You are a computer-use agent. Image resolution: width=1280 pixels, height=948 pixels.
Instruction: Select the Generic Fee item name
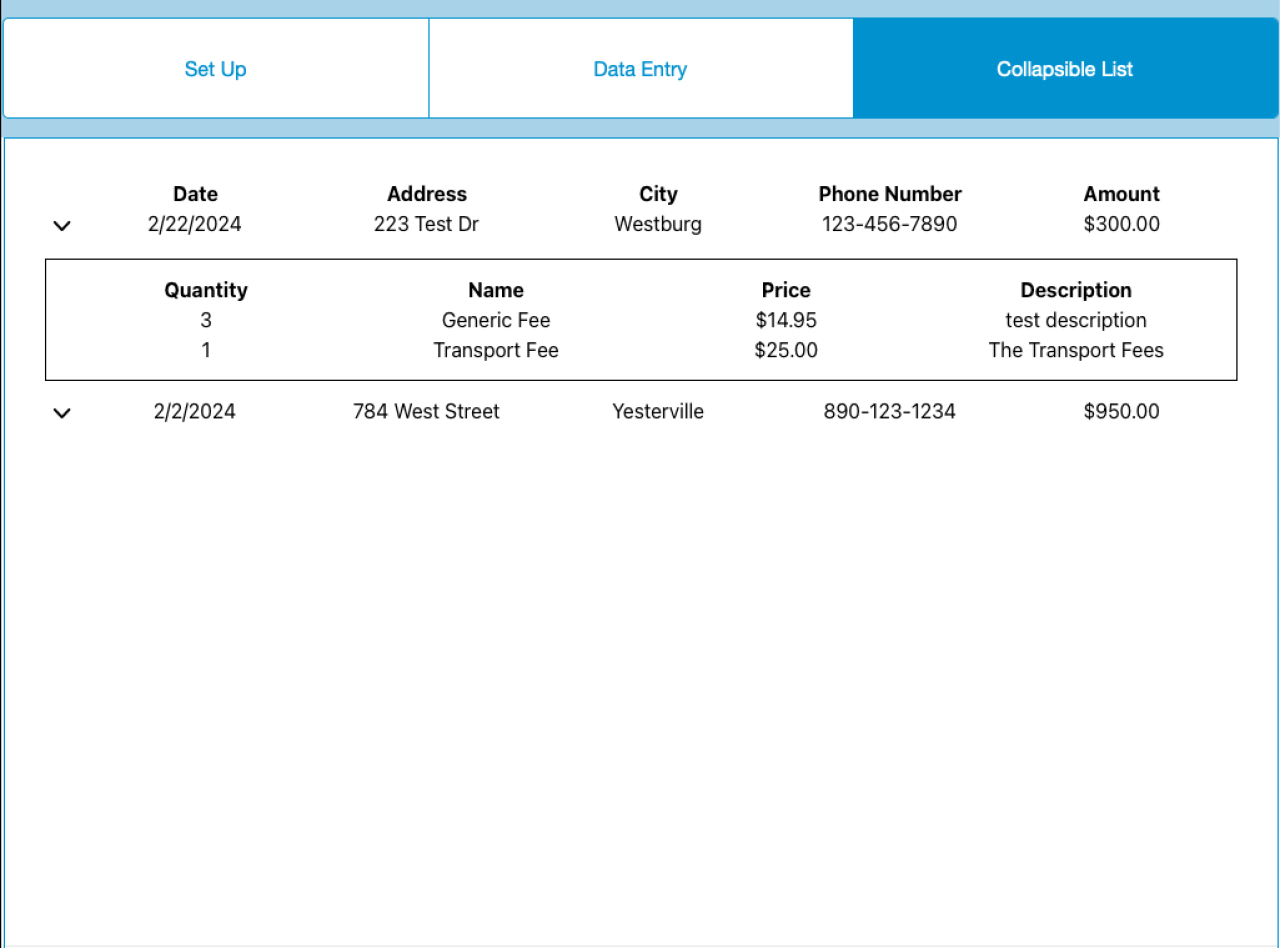(x=496, y=320)
